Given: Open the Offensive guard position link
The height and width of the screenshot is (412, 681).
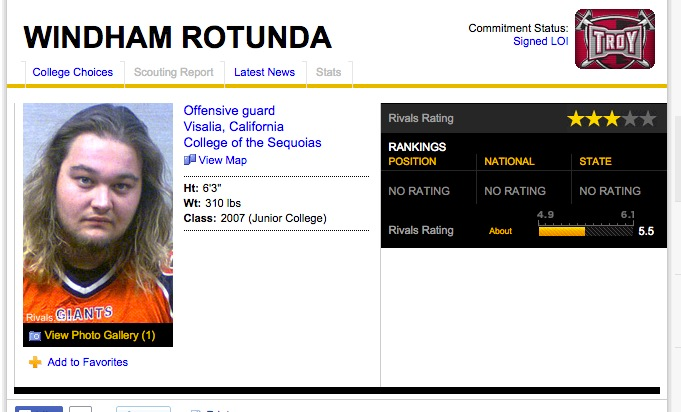Looking at the screenshot, I should click(x=229, y=111).
